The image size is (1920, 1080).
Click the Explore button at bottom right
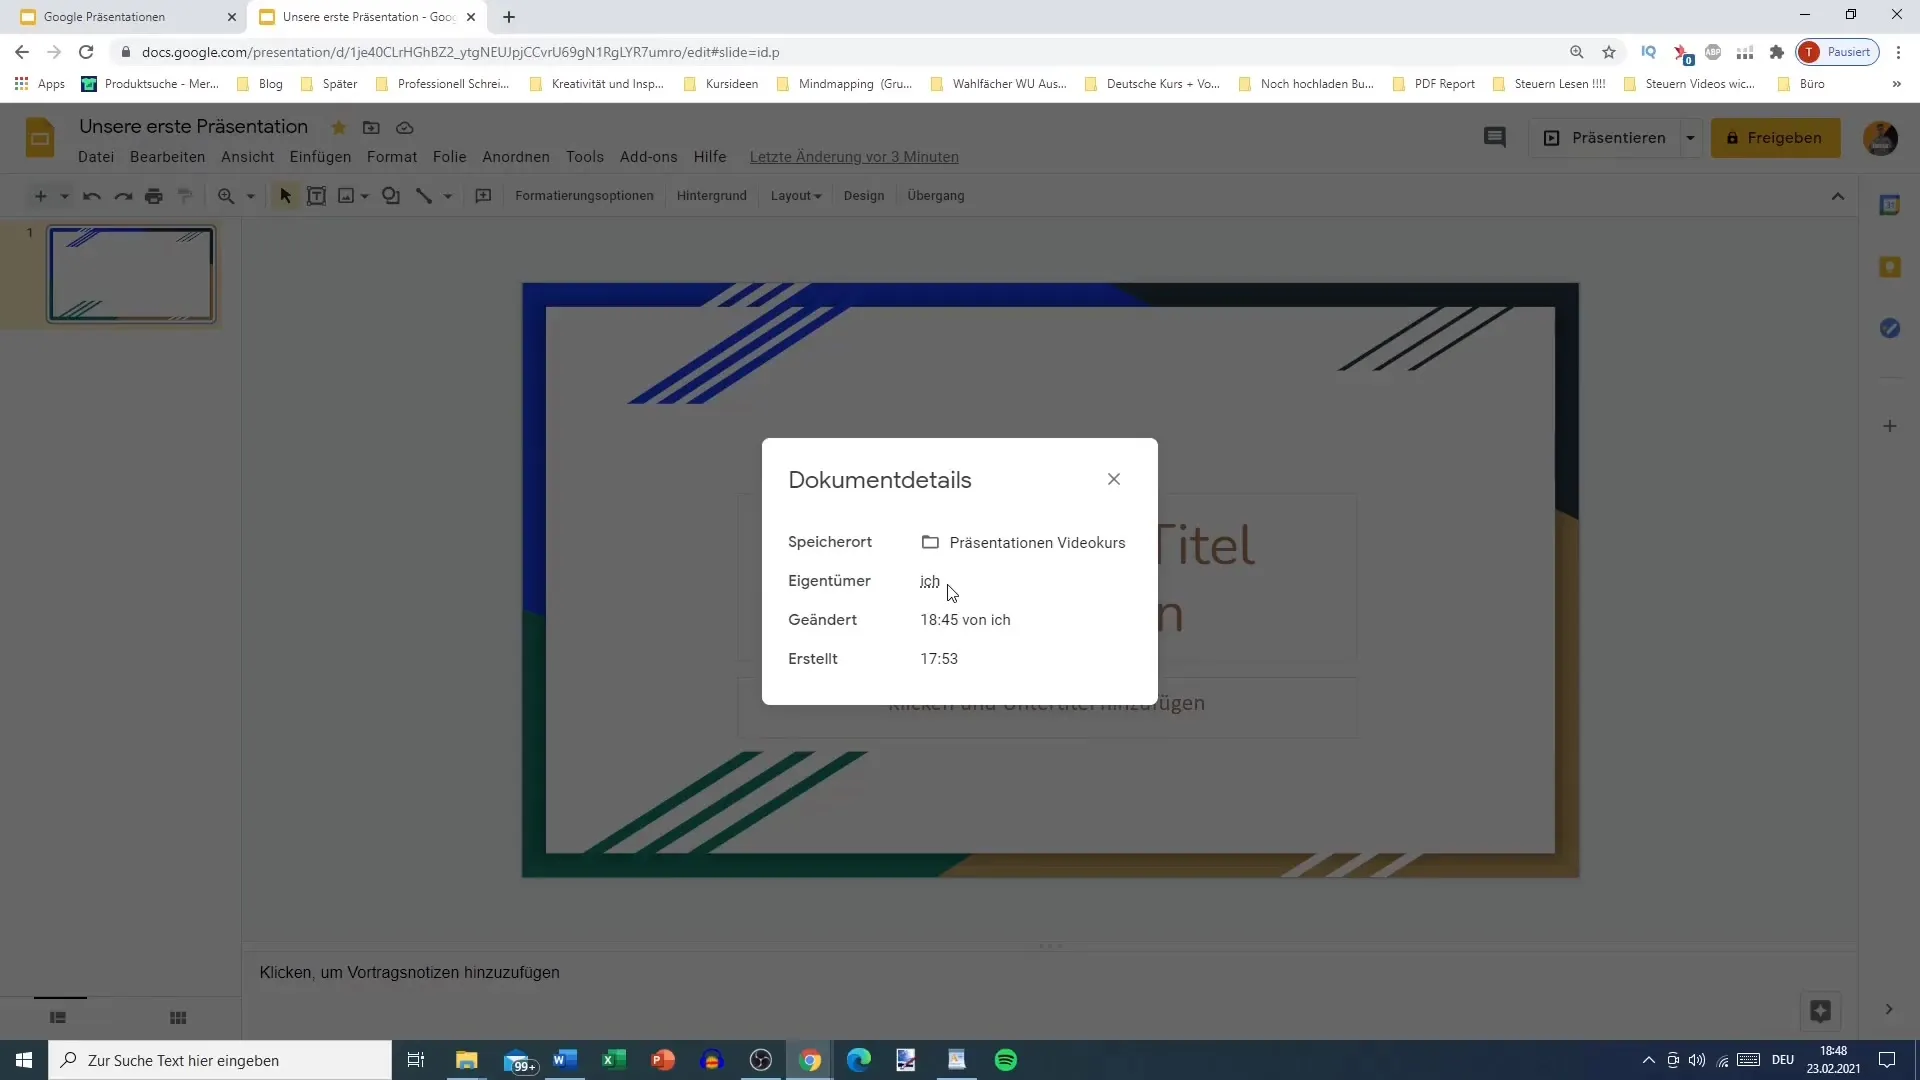[1820, 1011]
